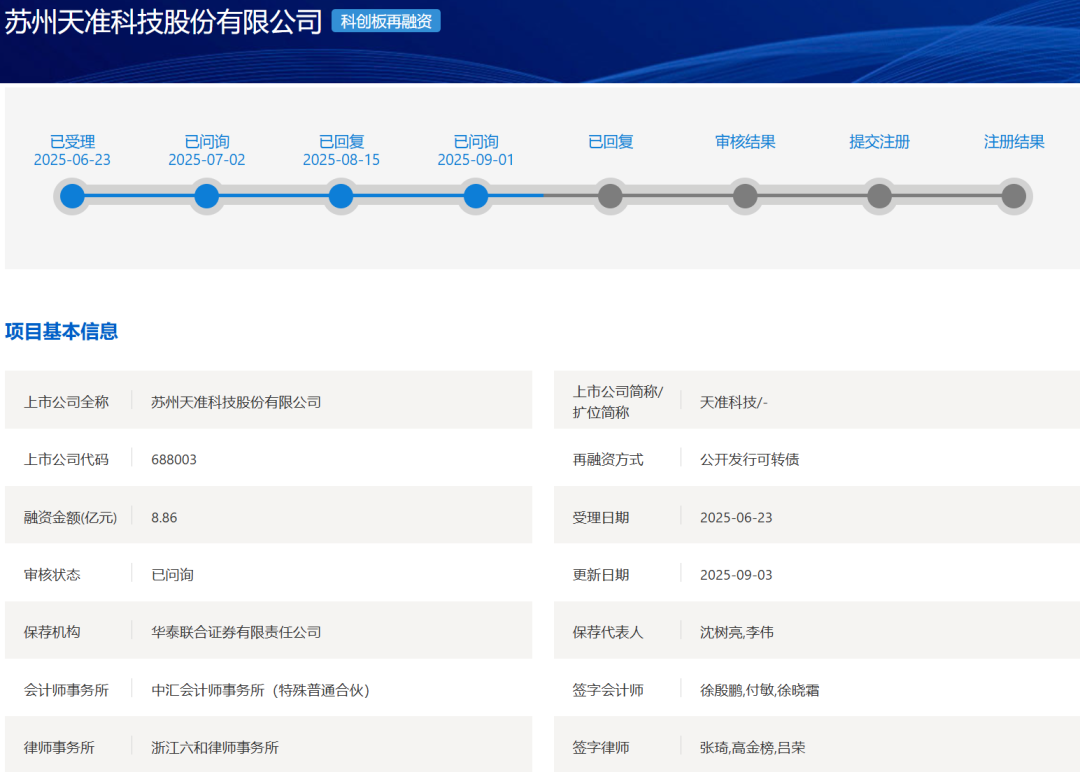
Task: Click the law firm 浙江六和律师事务所 value
Action: (x=215, y=747)
